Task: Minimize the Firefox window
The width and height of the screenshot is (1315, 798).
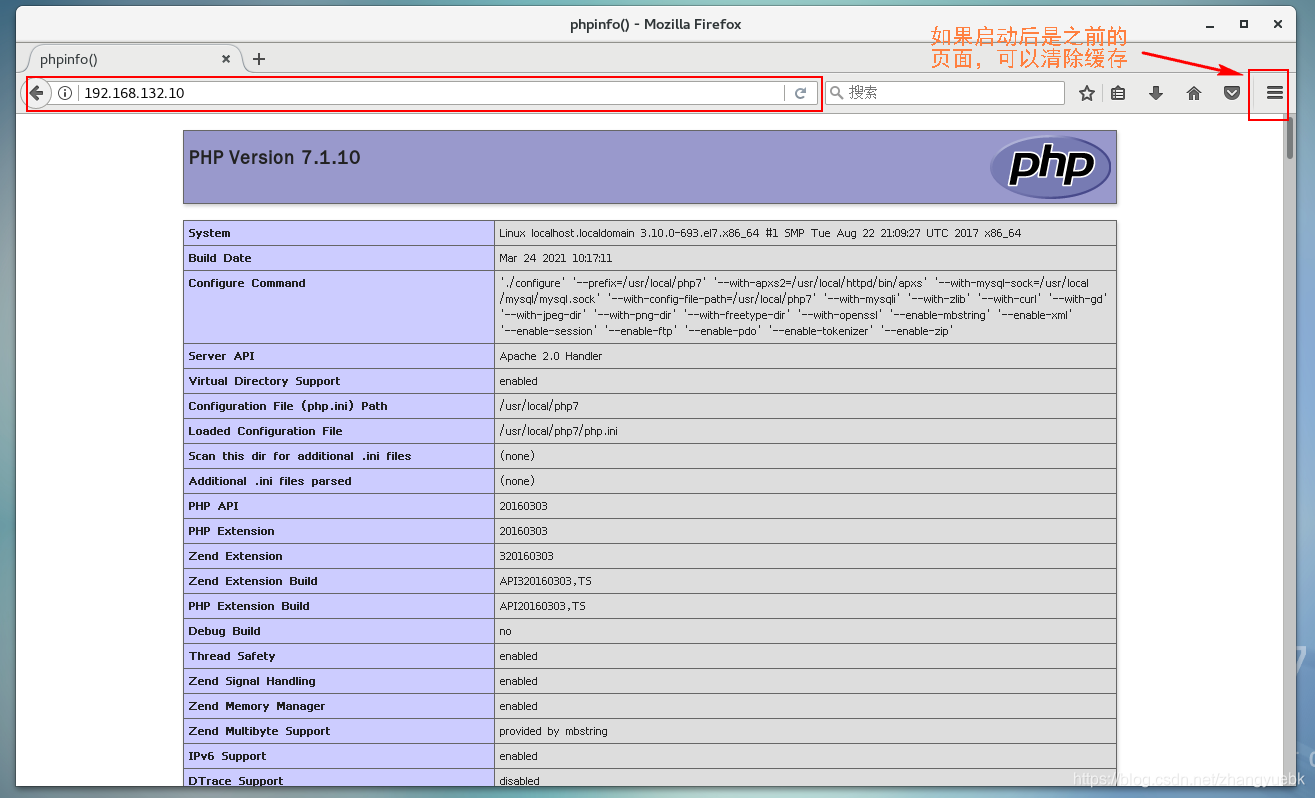Action: click(1210, 24)
